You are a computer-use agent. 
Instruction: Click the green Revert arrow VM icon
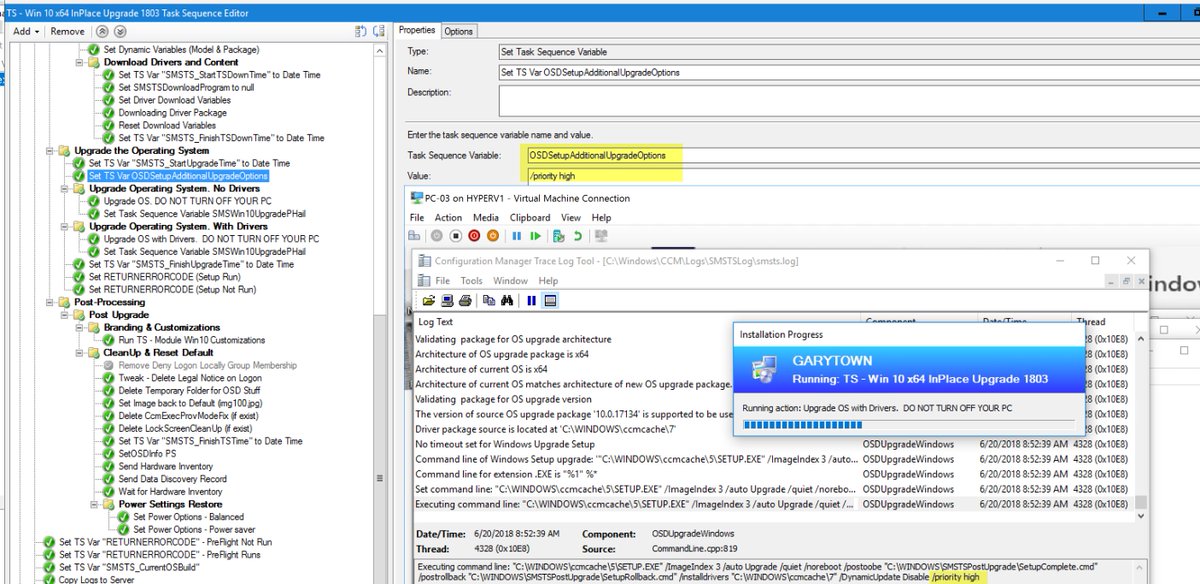578,236
